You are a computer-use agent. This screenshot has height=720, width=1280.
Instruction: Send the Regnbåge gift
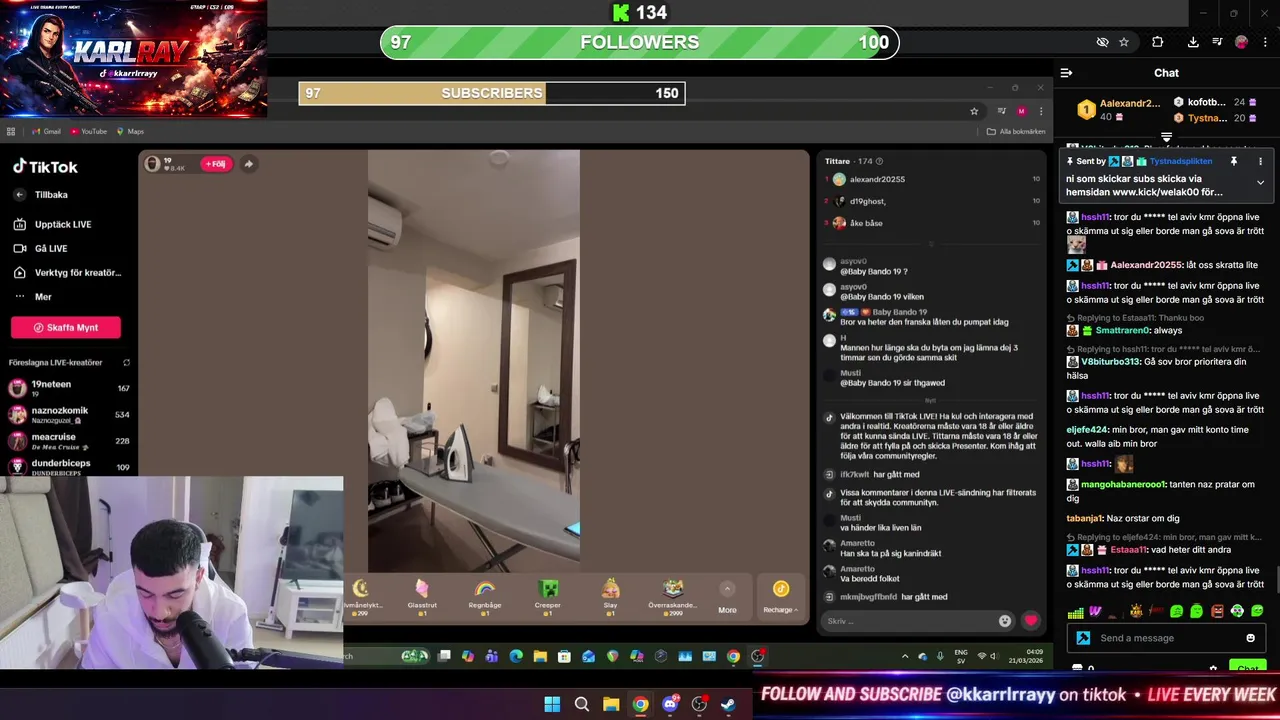(x=485, y=596)
